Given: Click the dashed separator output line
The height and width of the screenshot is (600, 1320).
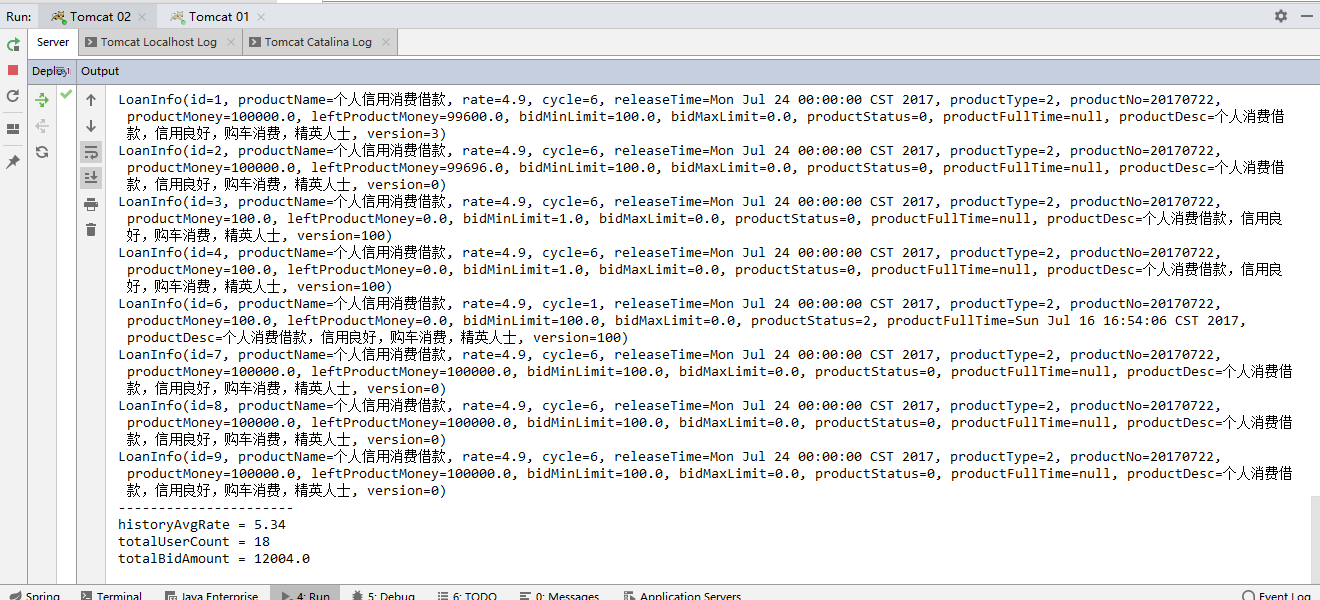Looking at the screenshot, I should [x=205, y=507].
